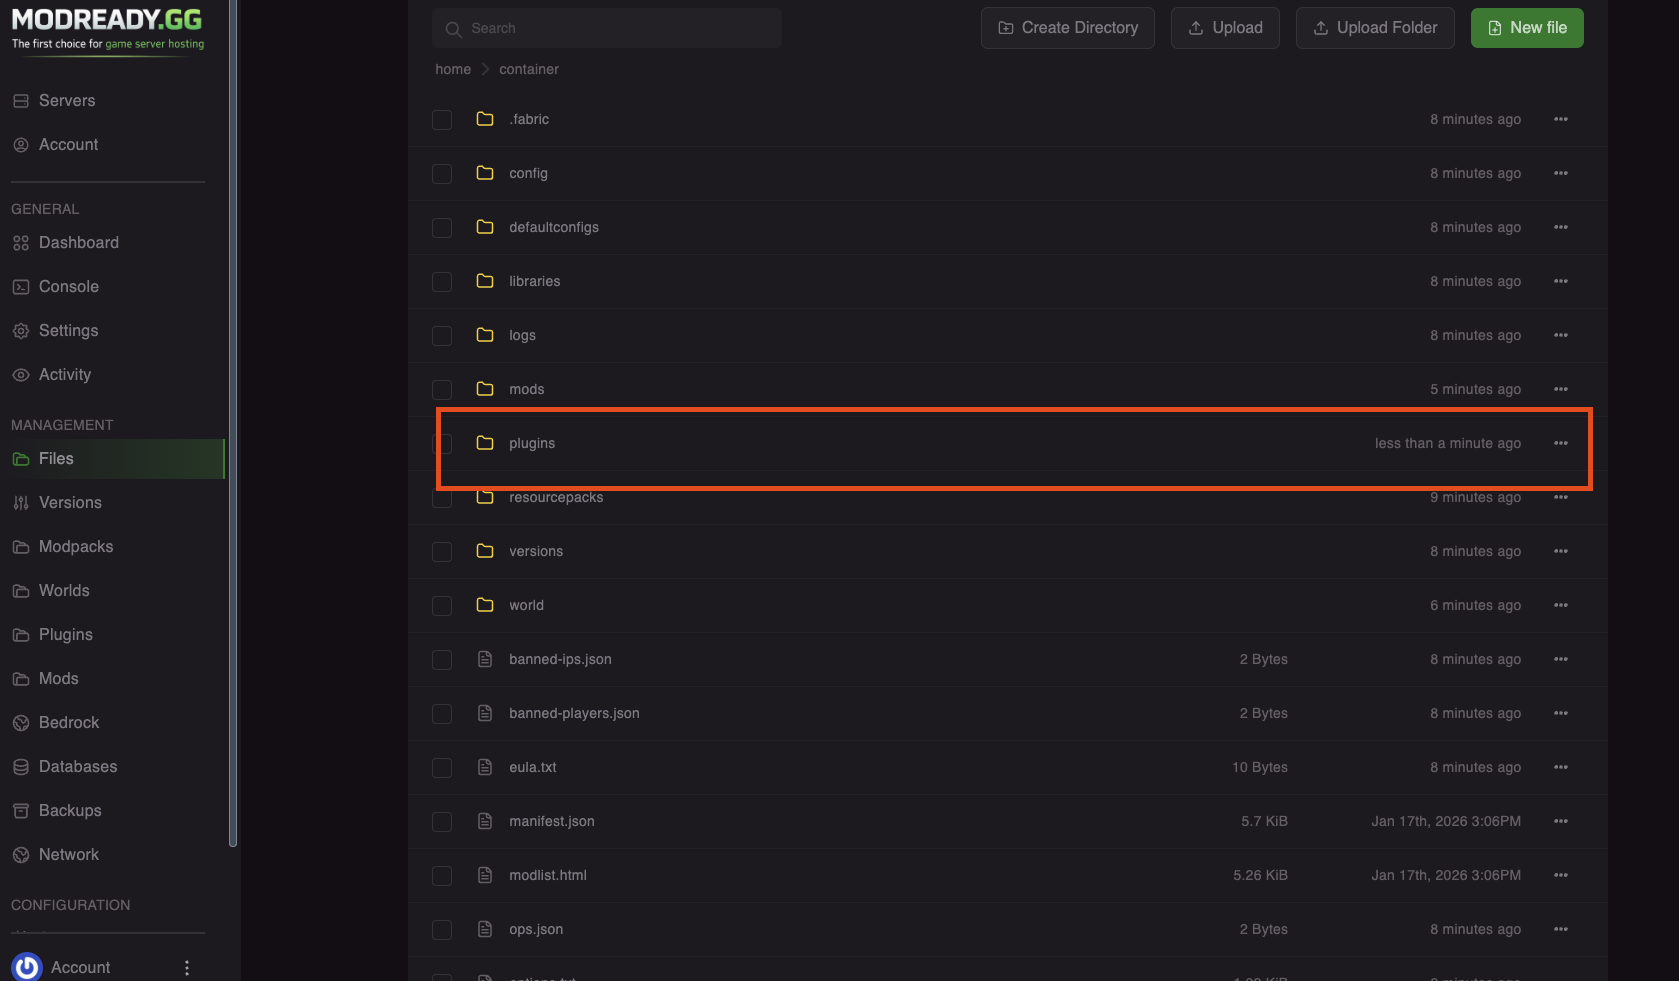
Task: Open the Network settings from the sidebar
Action: (68, 854)
